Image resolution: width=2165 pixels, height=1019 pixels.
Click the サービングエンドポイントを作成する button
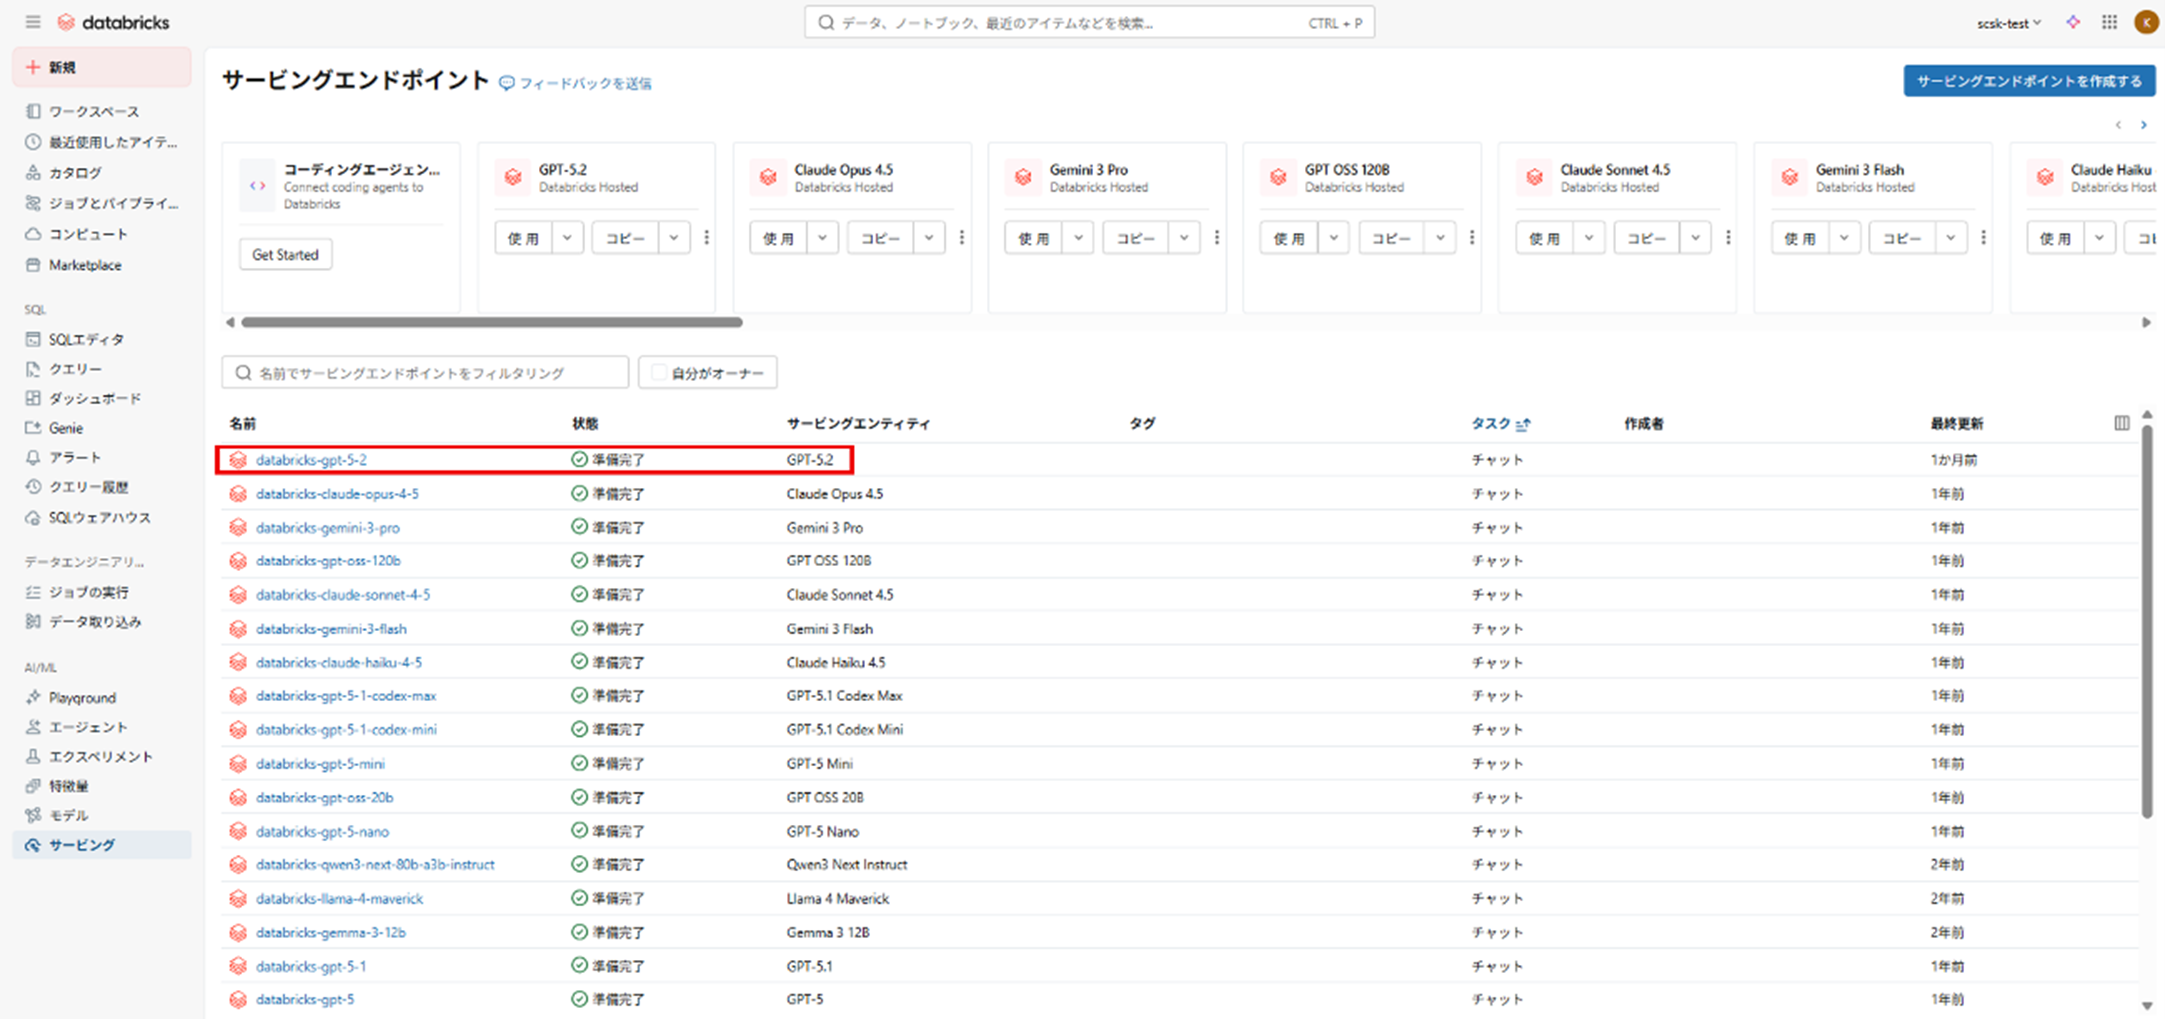pyautogui.click(x=2028, y=81)
